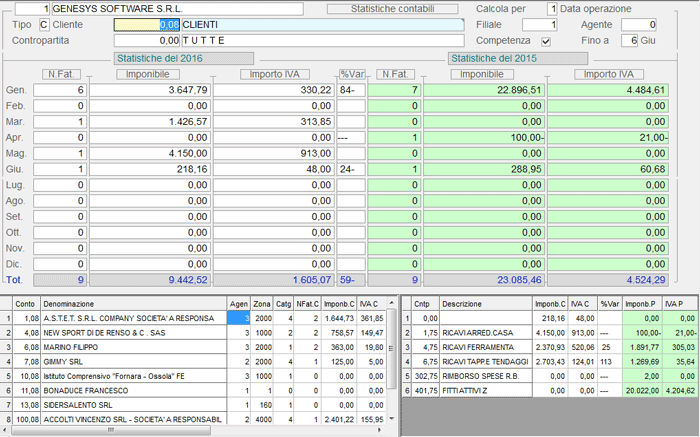The width and height of the screenshot is (700, 437).
Task: Select row NEW SPORT DI DE RENSO & C . SAS
Action: pos(194,333)
